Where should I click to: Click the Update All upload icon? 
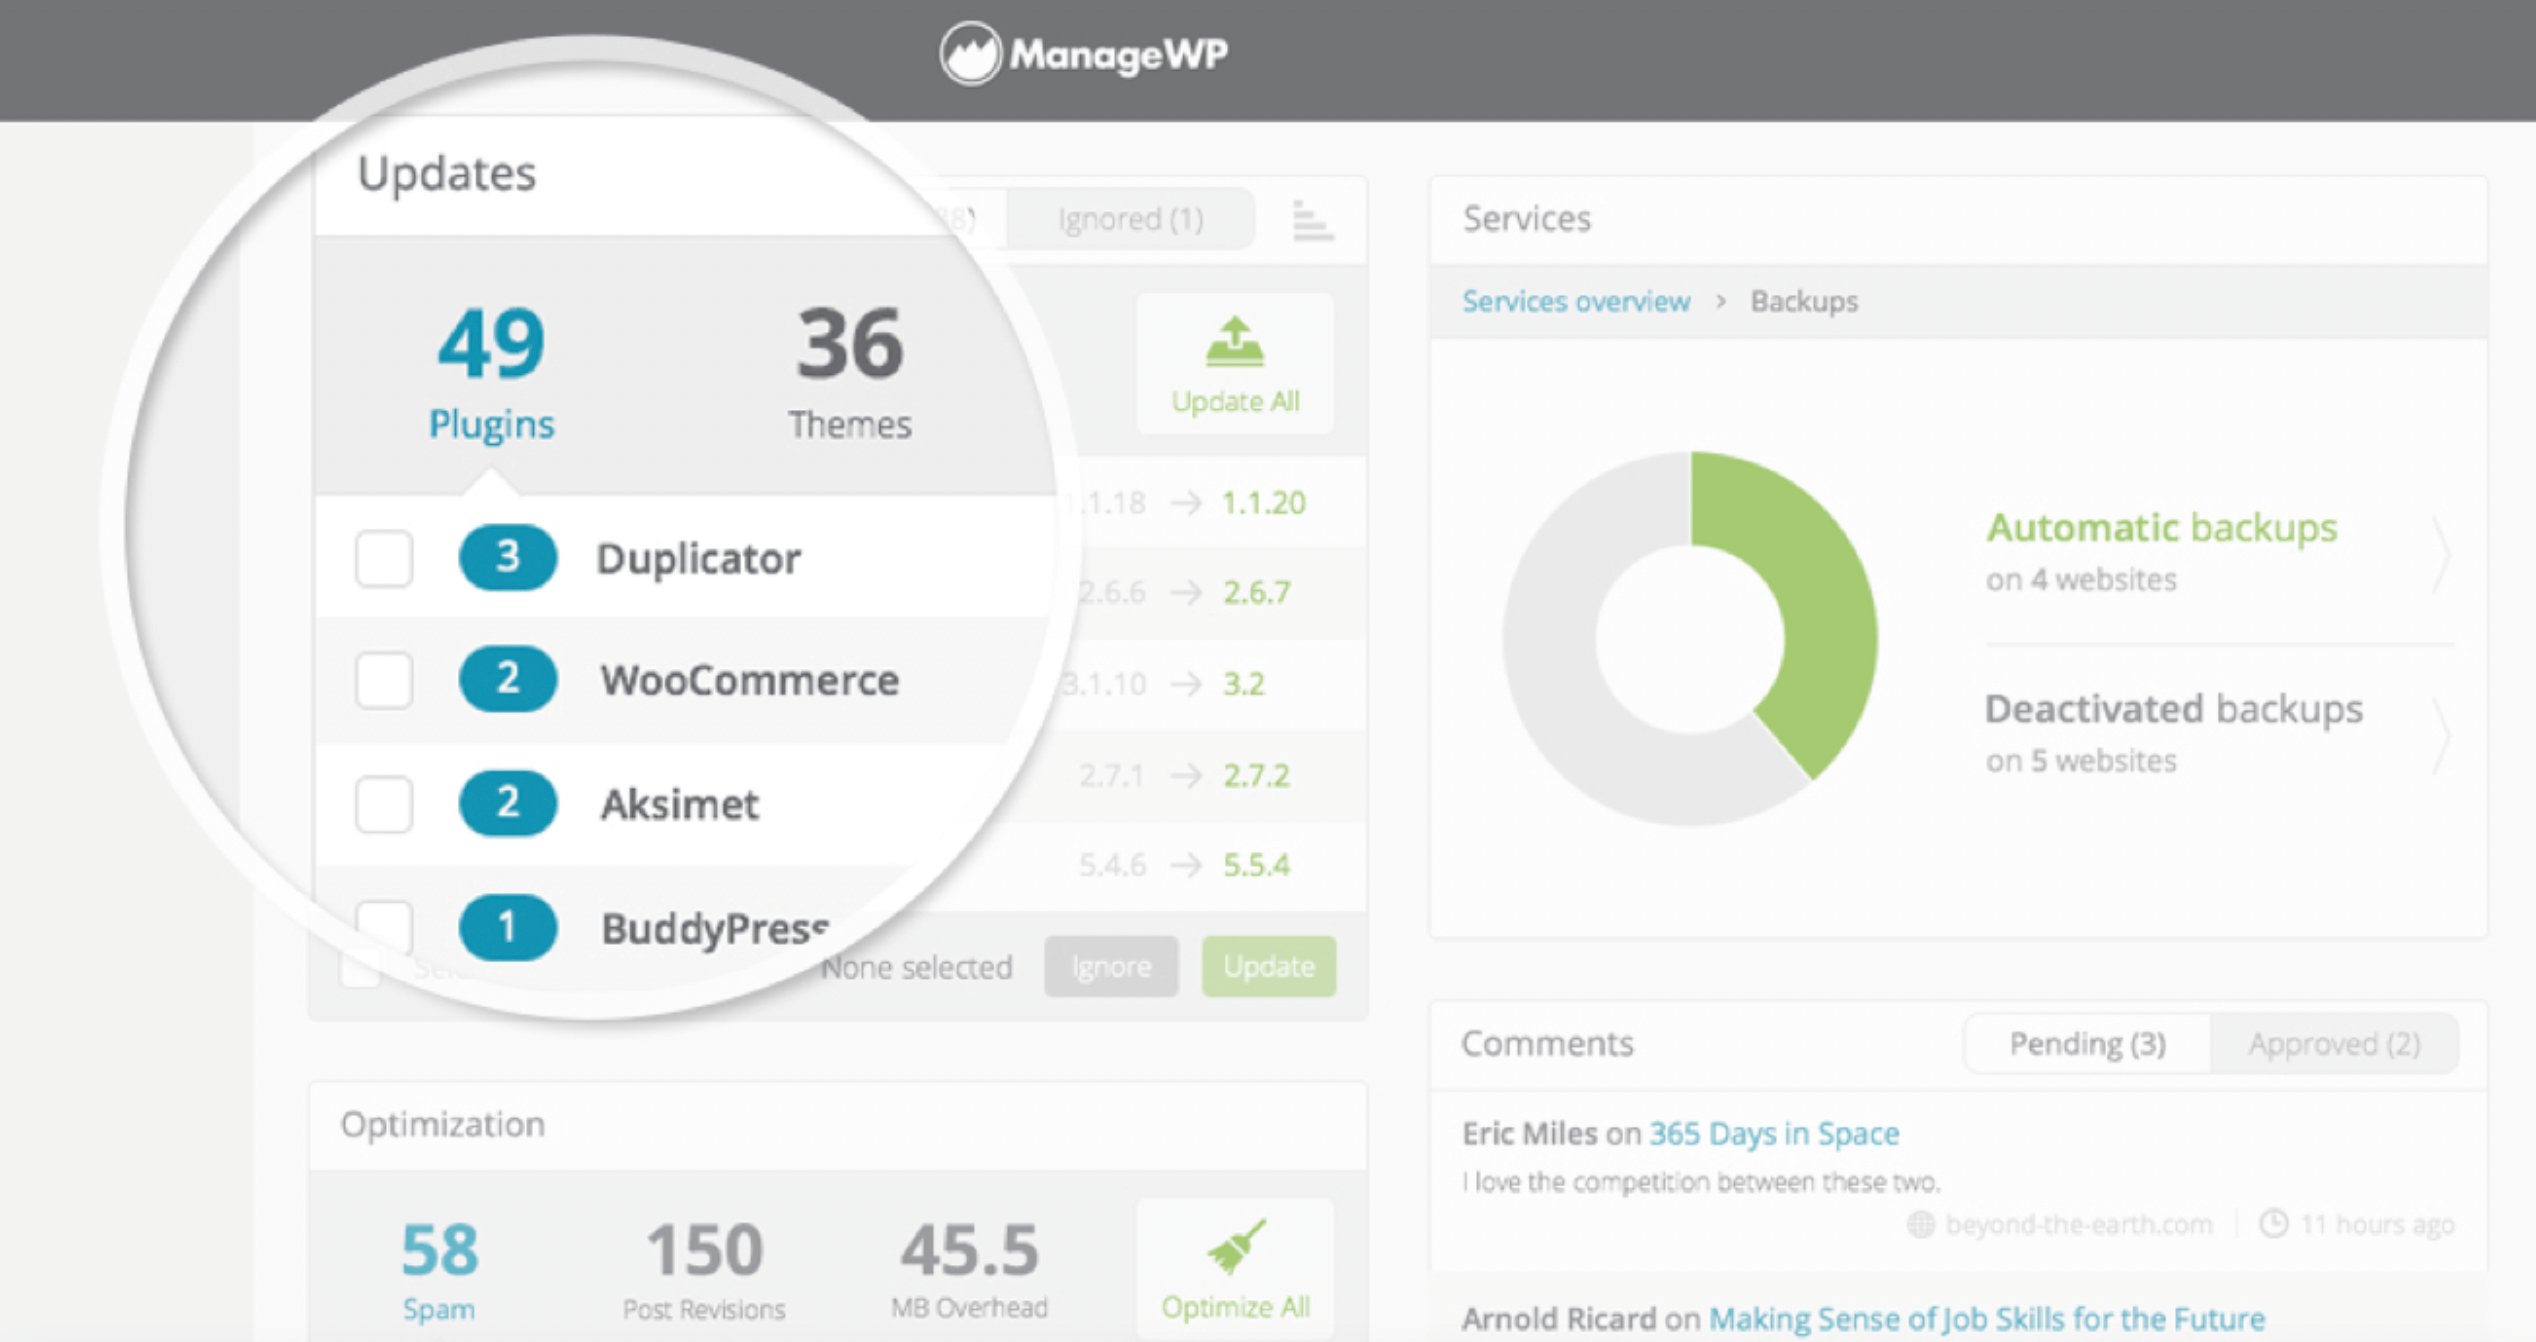pos(1235,342)
